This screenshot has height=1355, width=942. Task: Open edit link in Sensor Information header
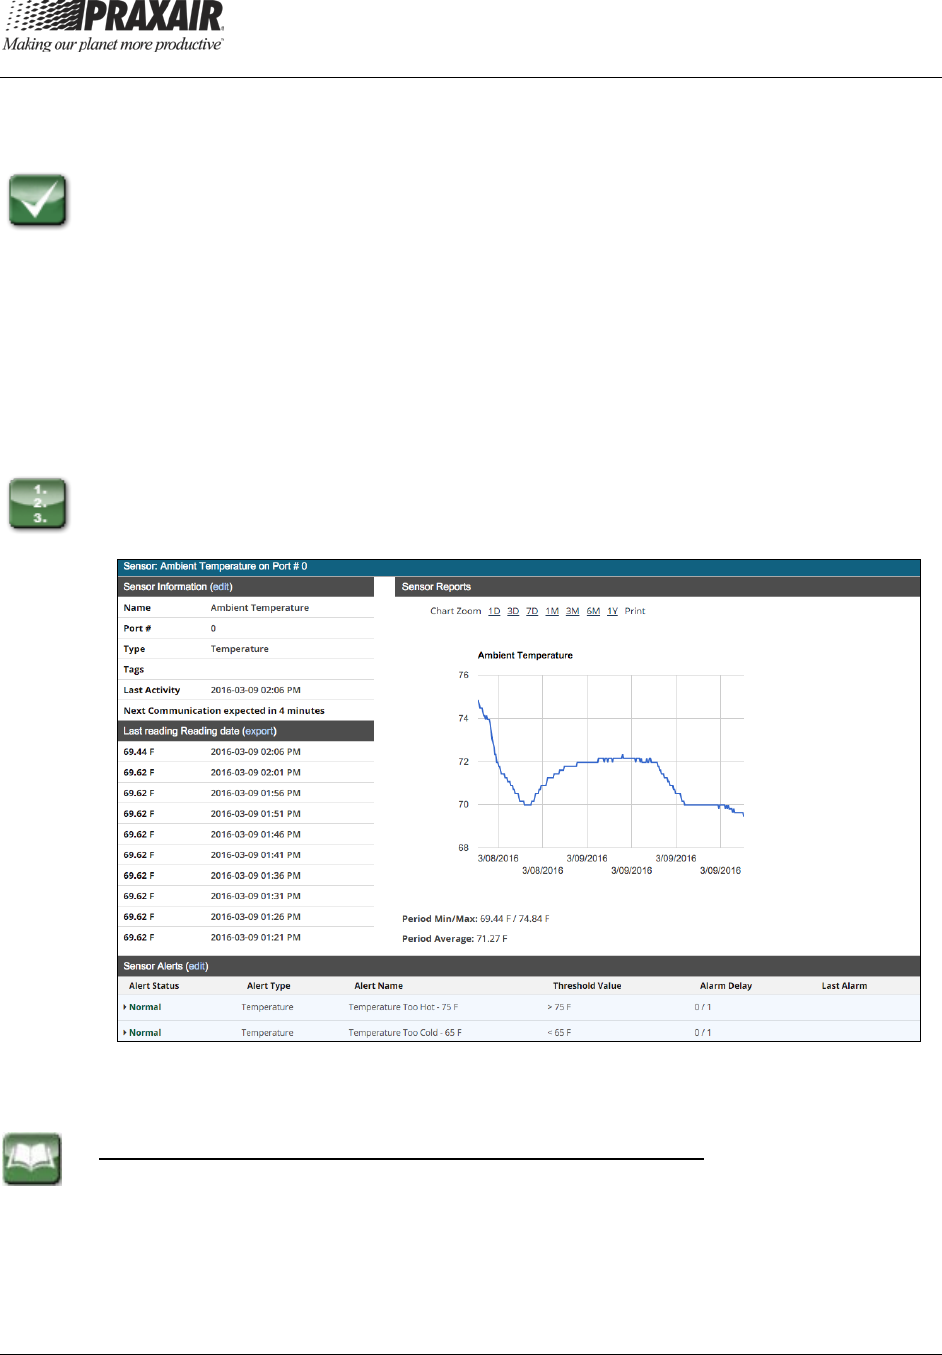tap(221, 587)
